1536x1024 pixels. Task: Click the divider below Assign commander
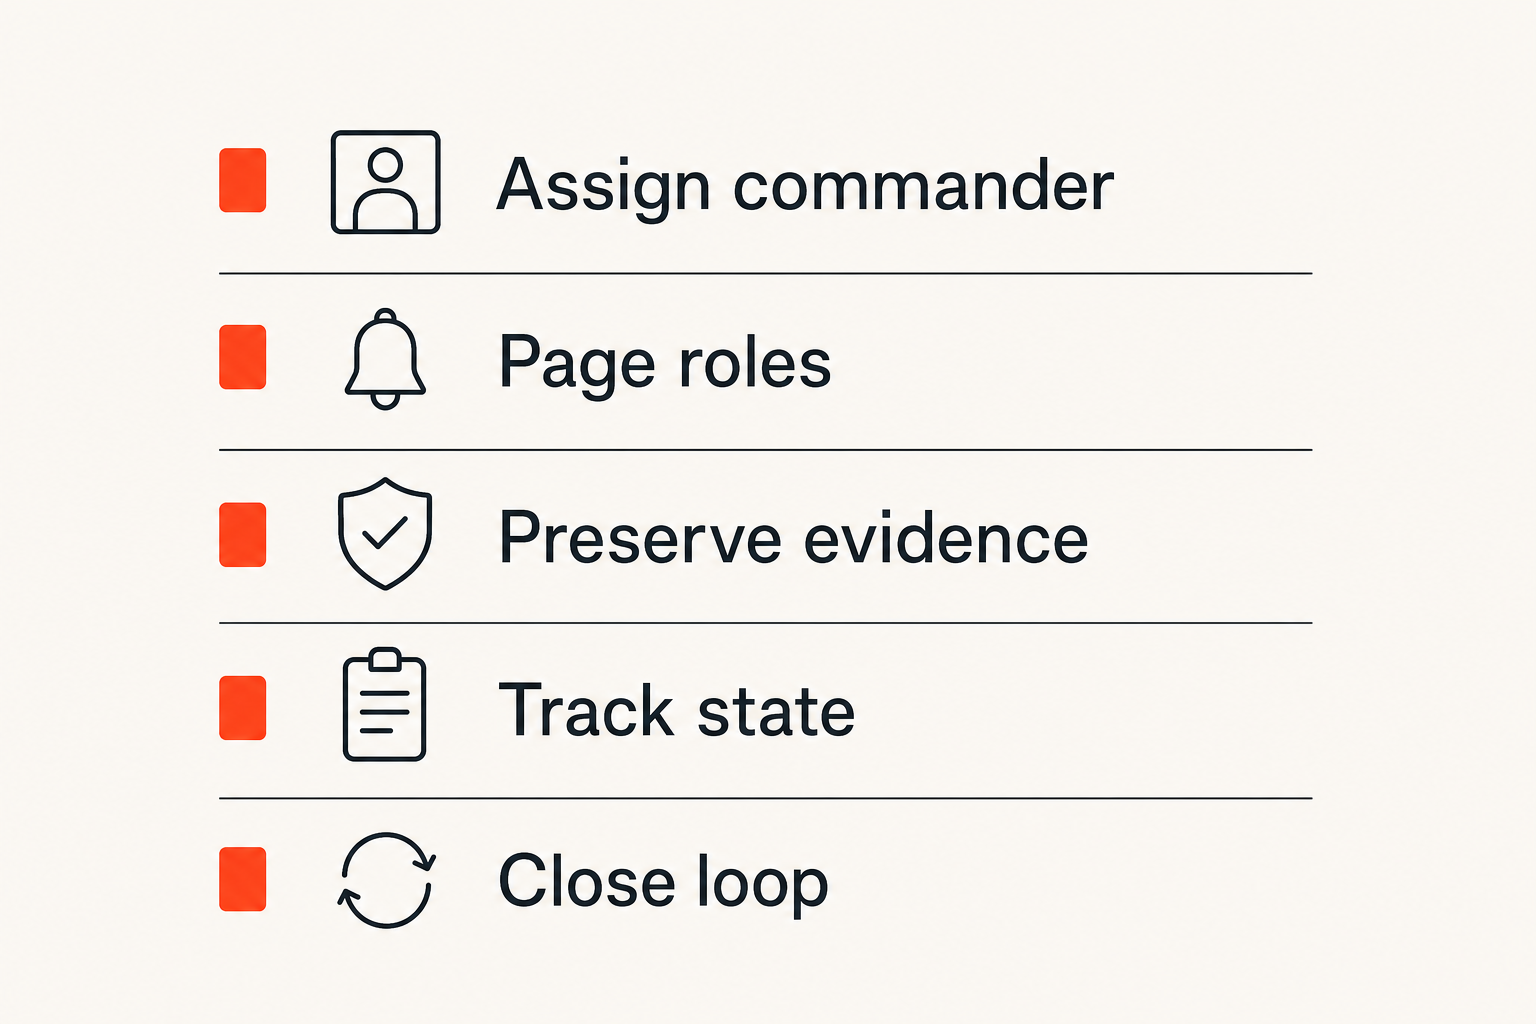tap(765, 273)
